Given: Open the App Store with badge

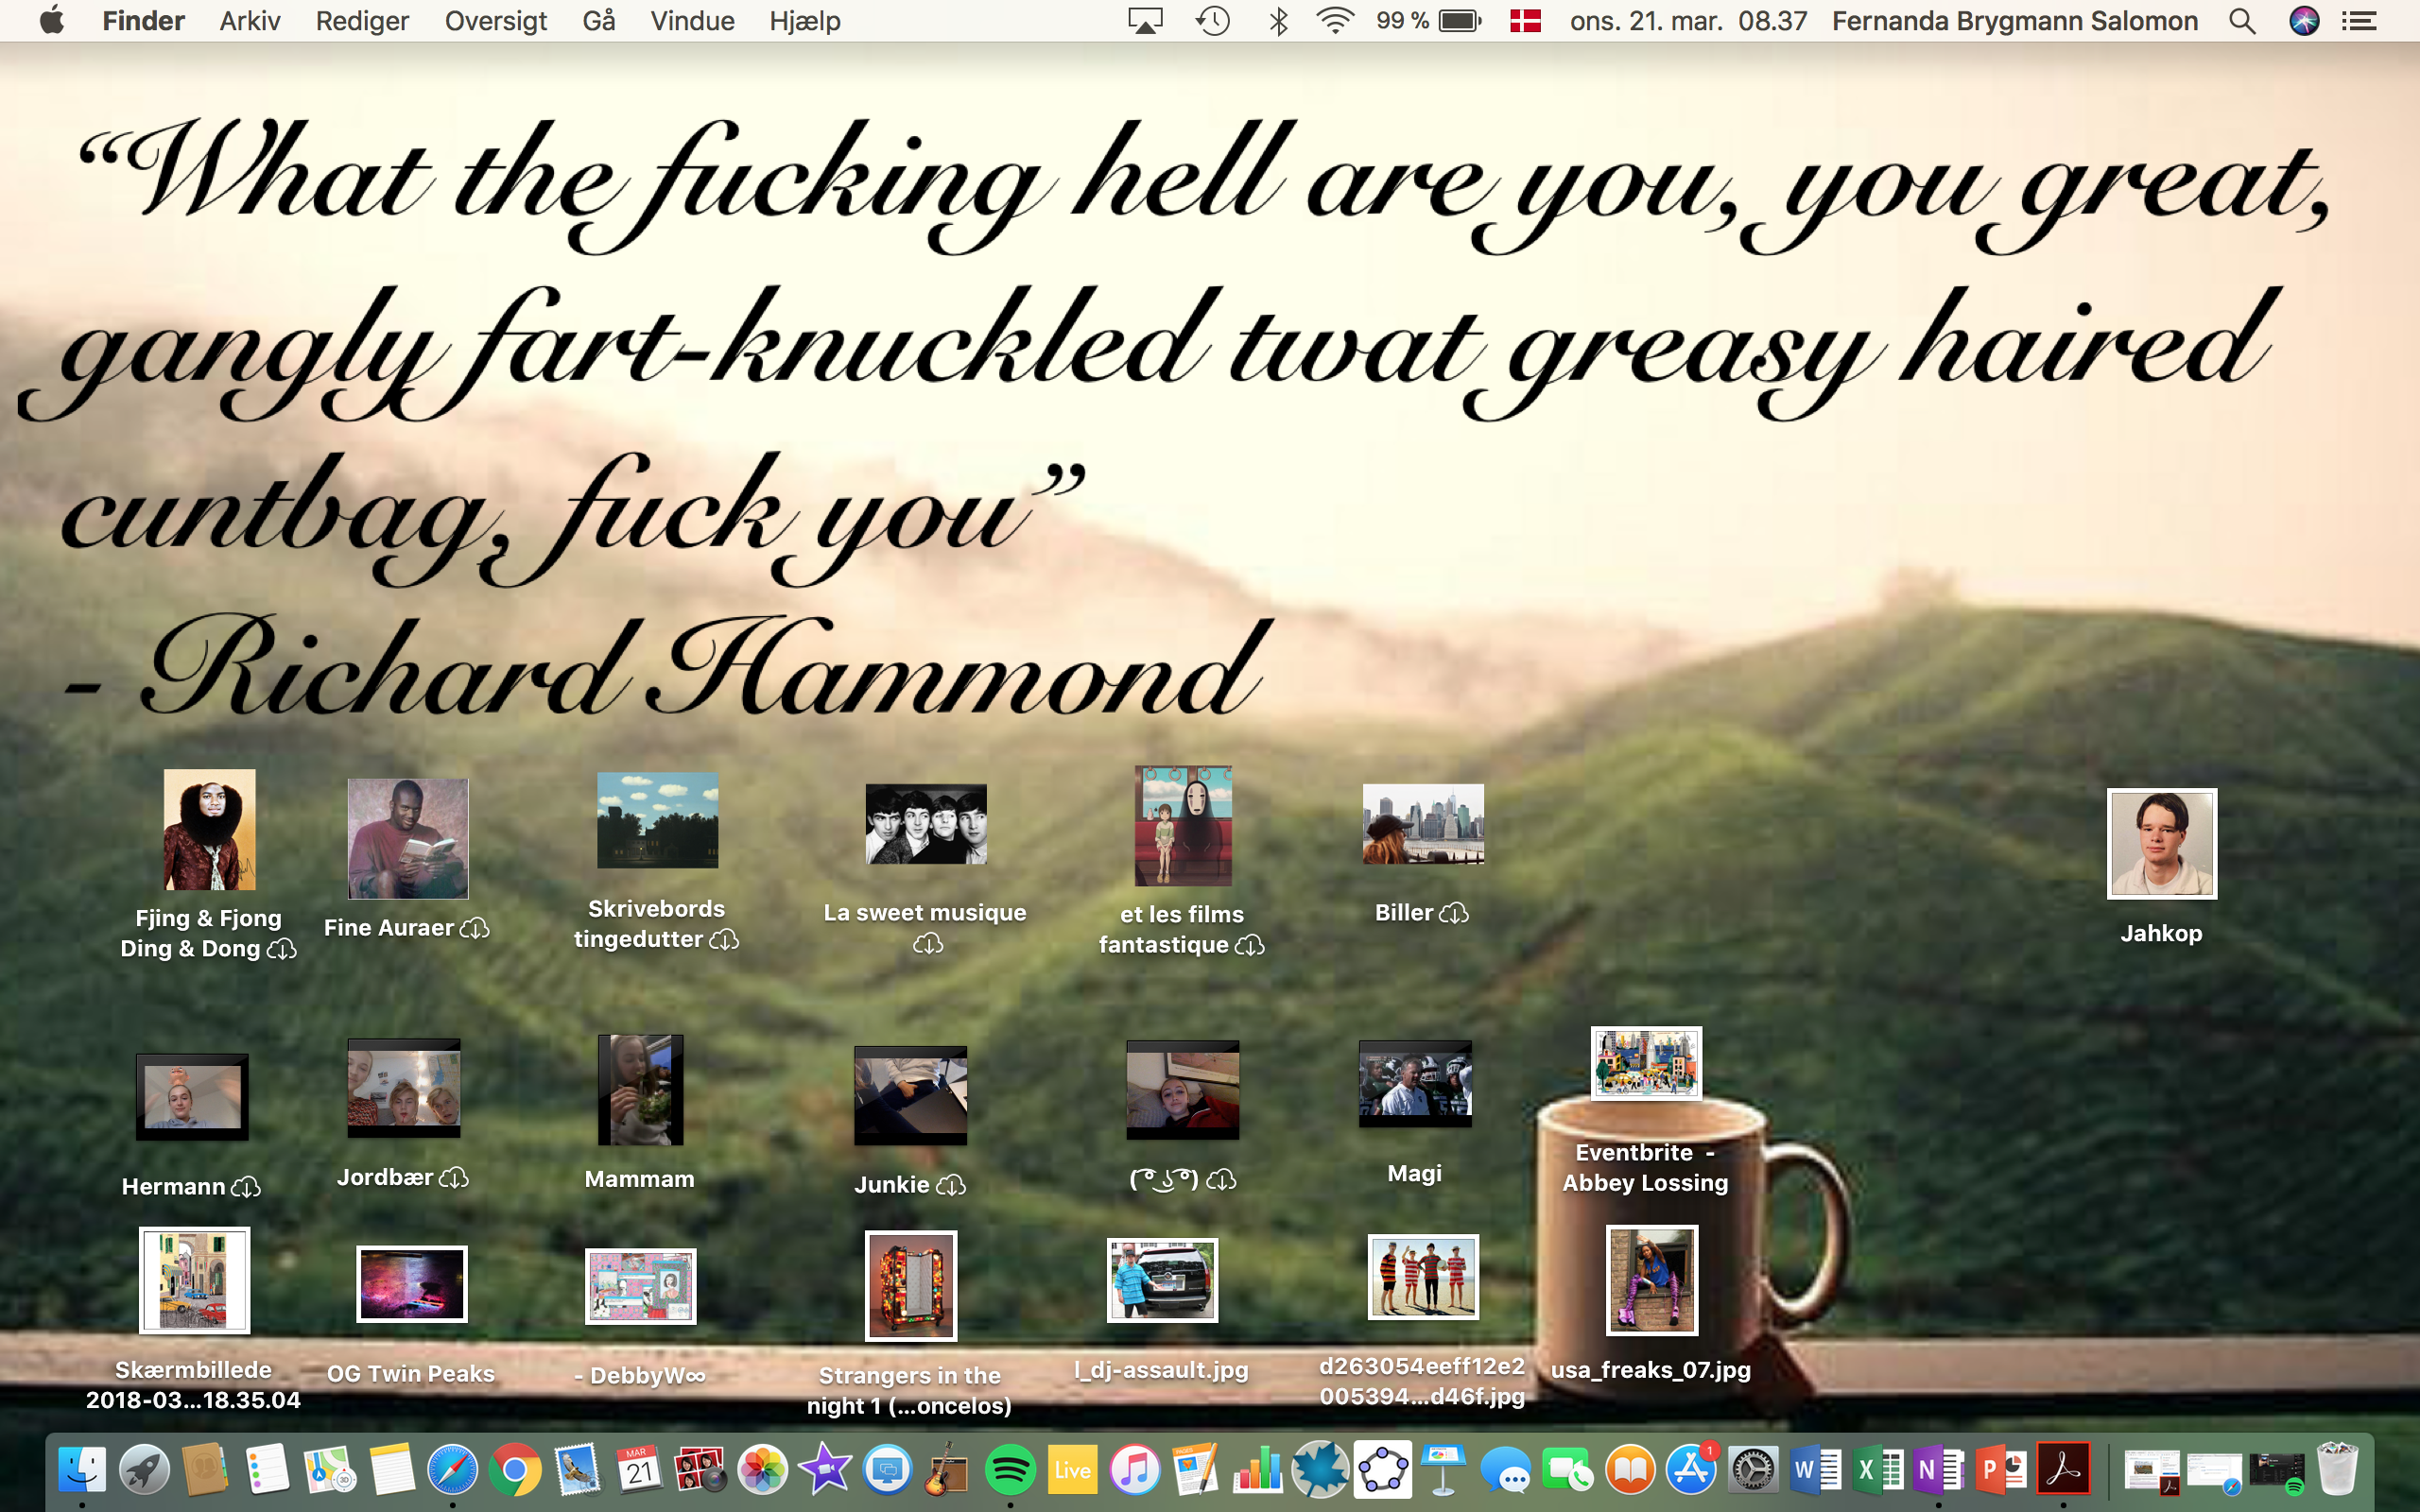Looking at the screenshot, I should [1691, 1470].
